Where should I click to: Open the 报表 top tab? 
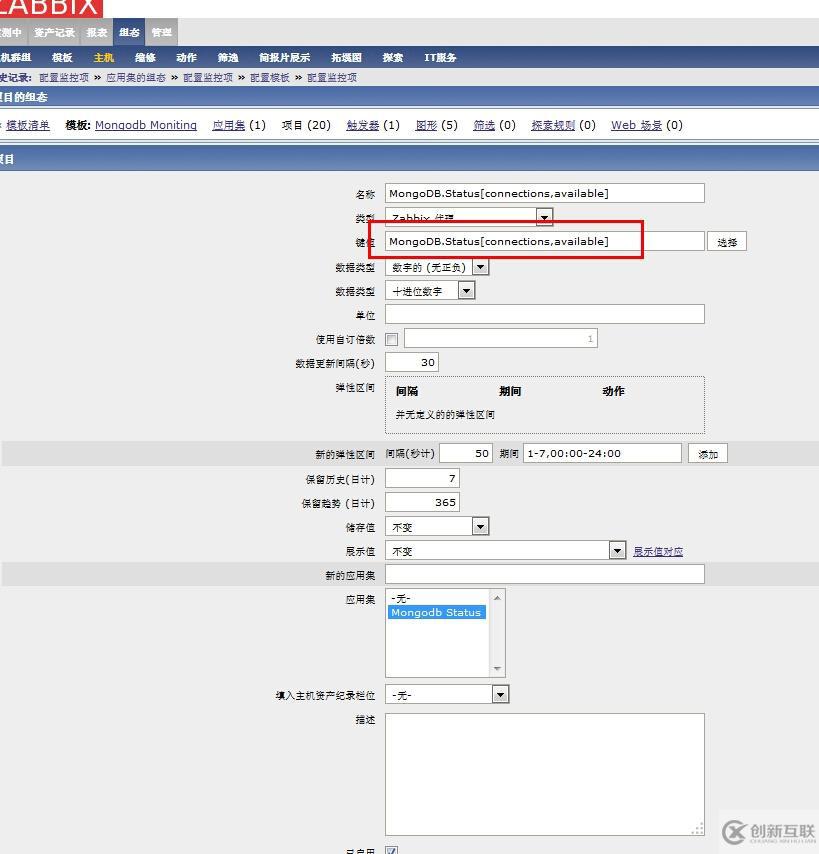(96, 33)
